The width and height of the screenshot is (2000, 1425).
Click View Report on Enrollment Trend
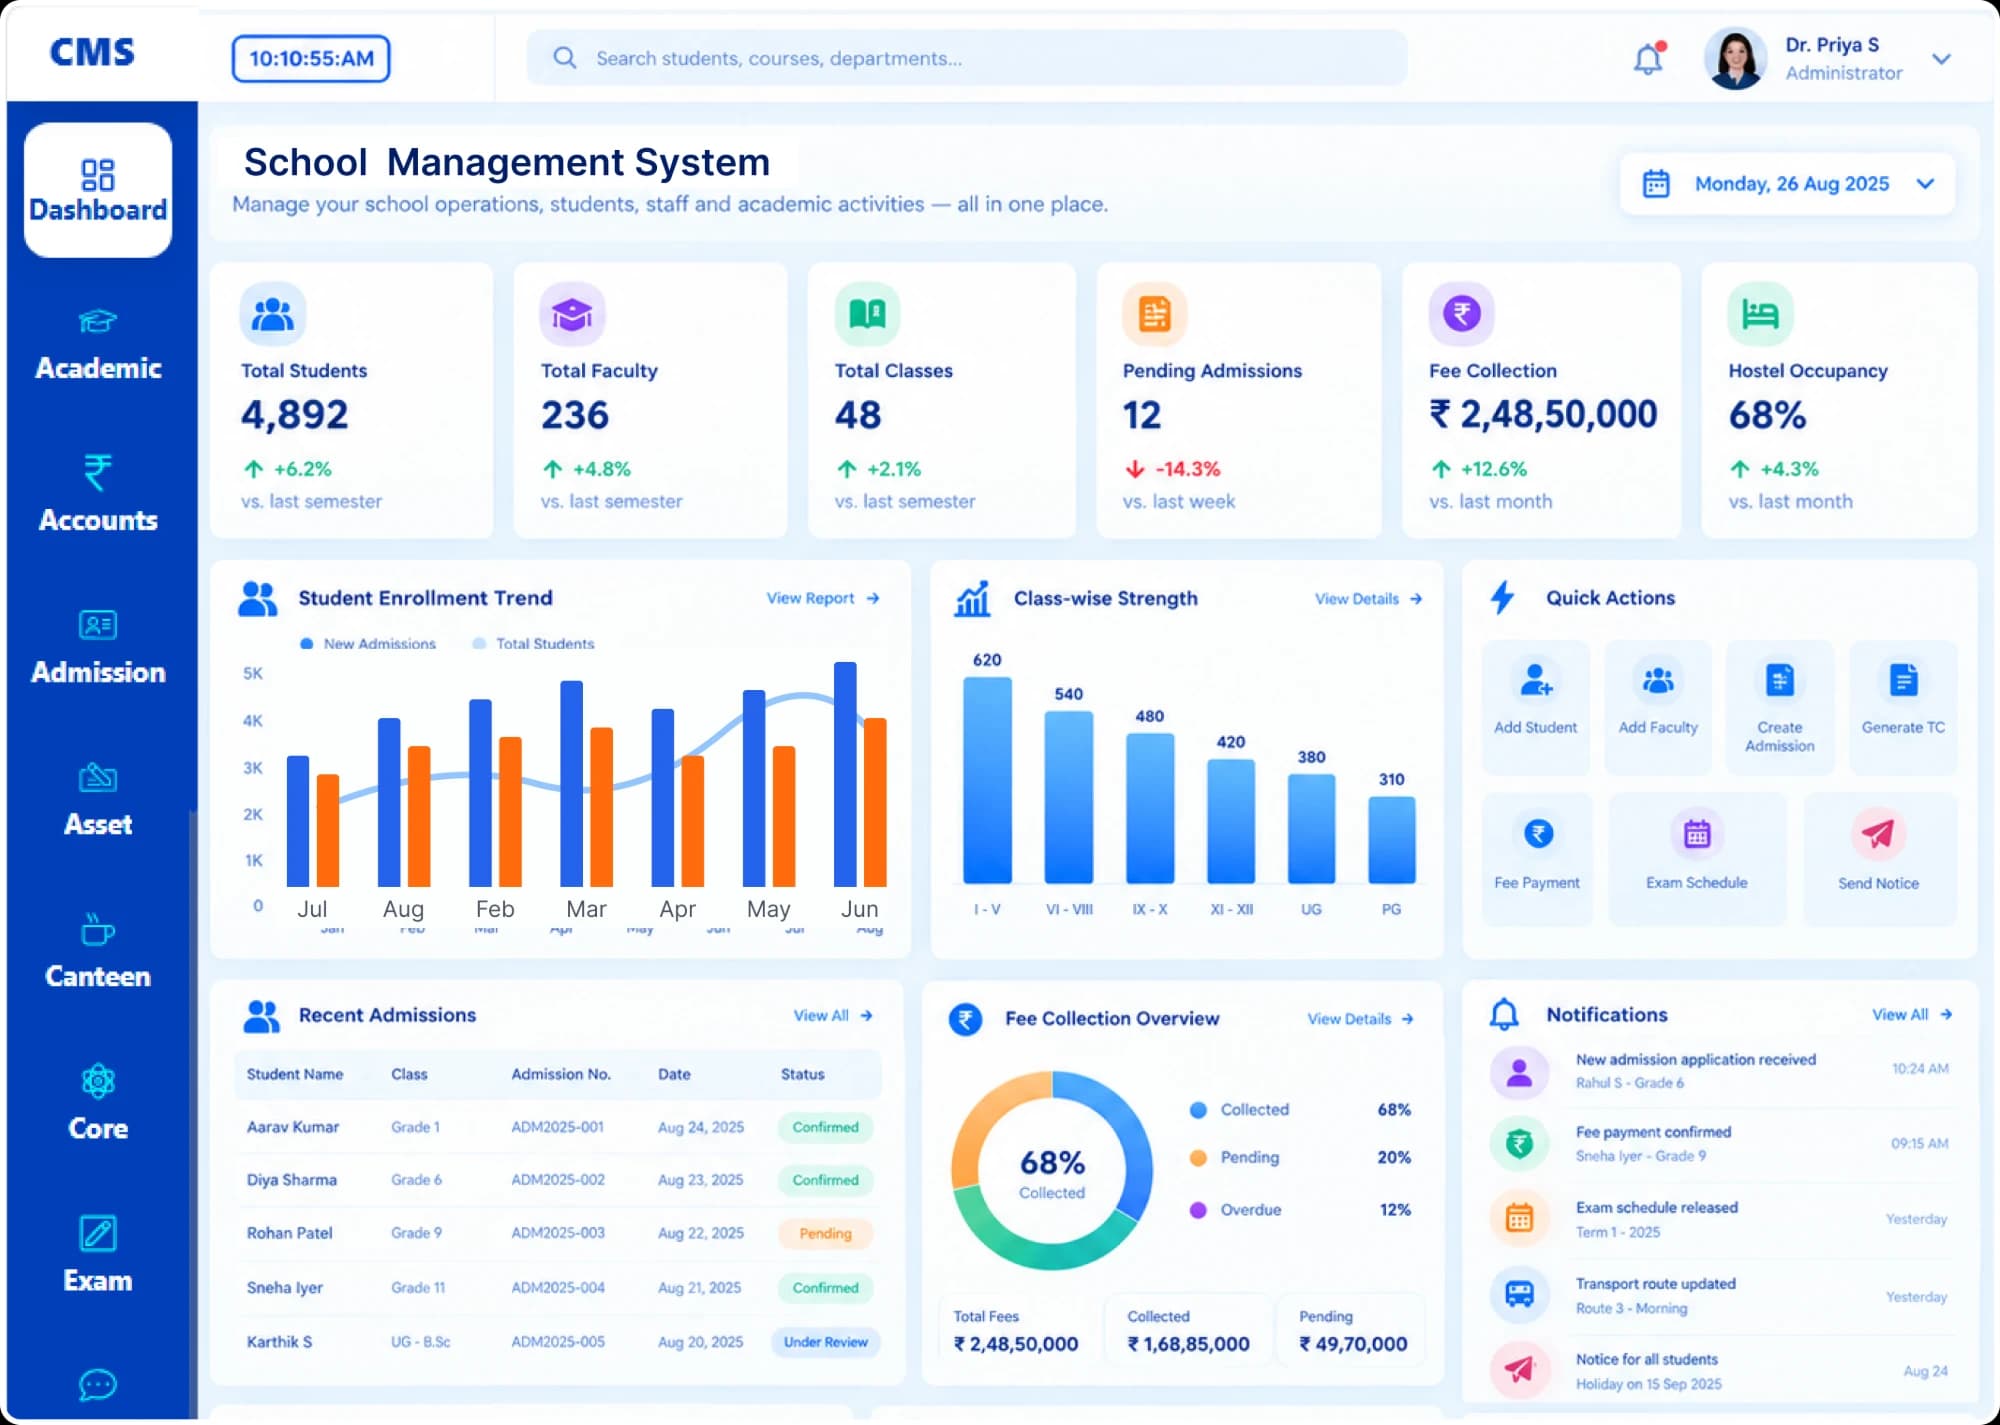tap(823, 598)
